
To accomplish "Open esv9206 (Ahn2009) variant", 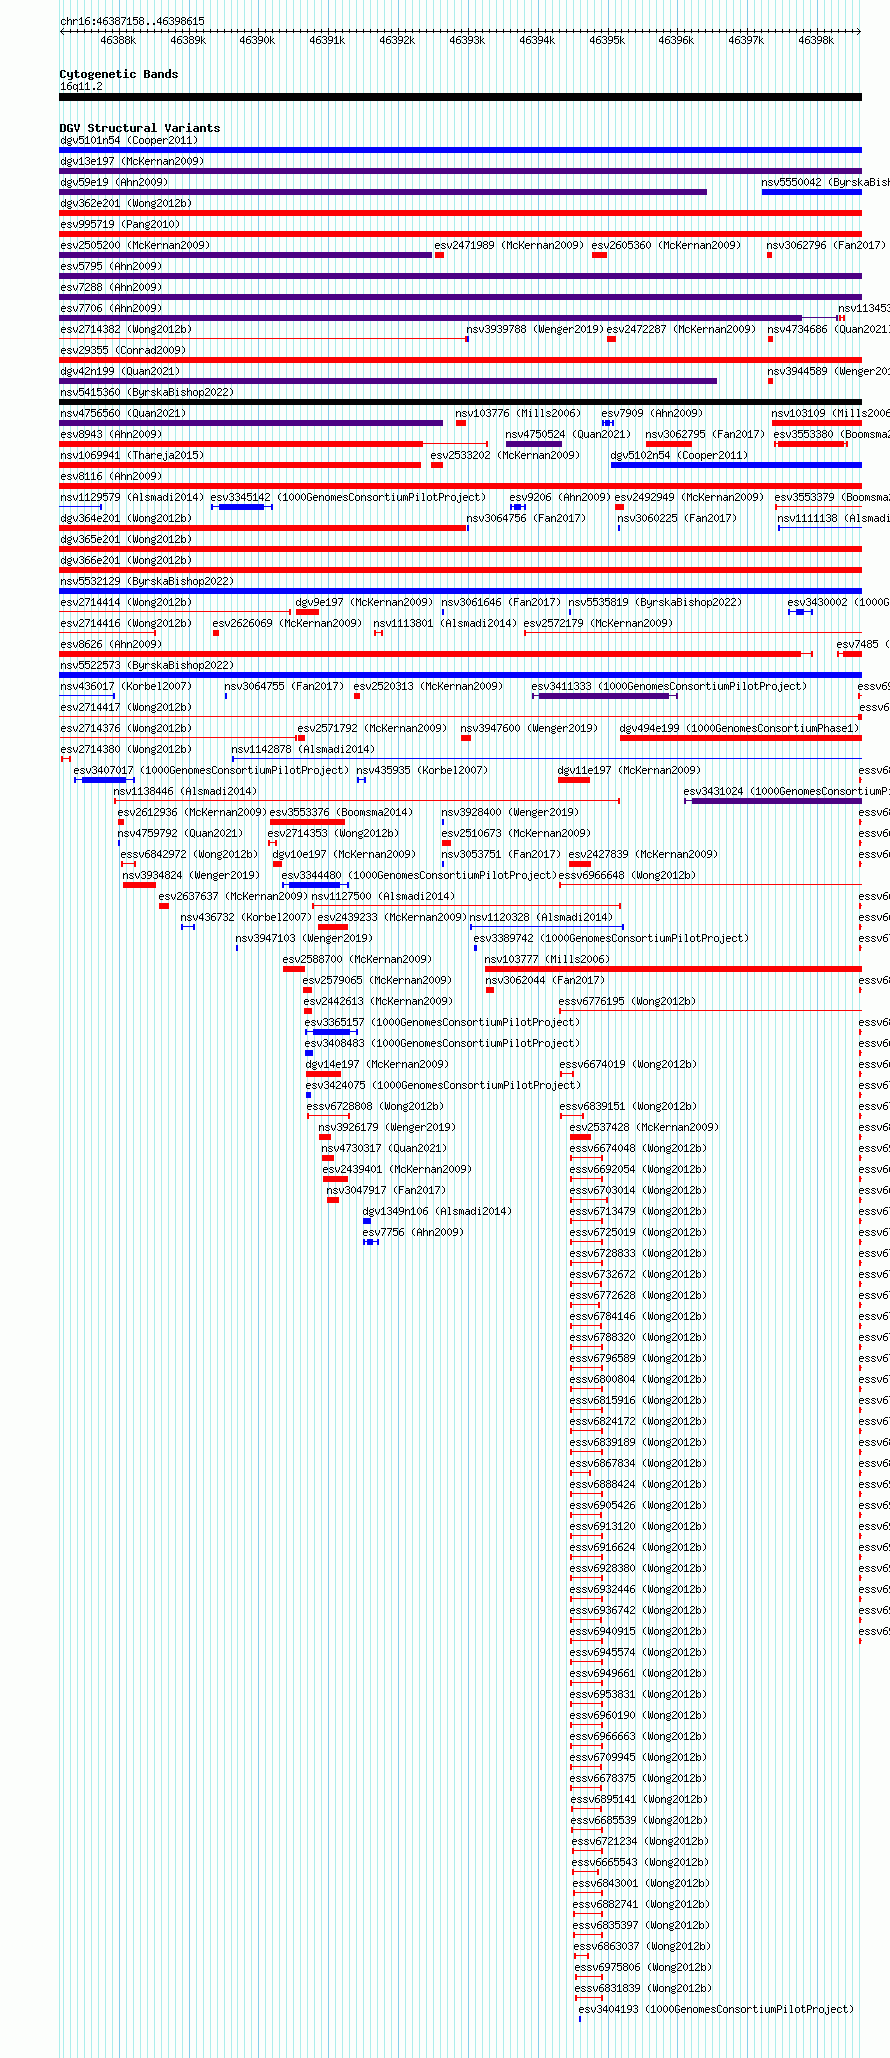I will [560, 498].
